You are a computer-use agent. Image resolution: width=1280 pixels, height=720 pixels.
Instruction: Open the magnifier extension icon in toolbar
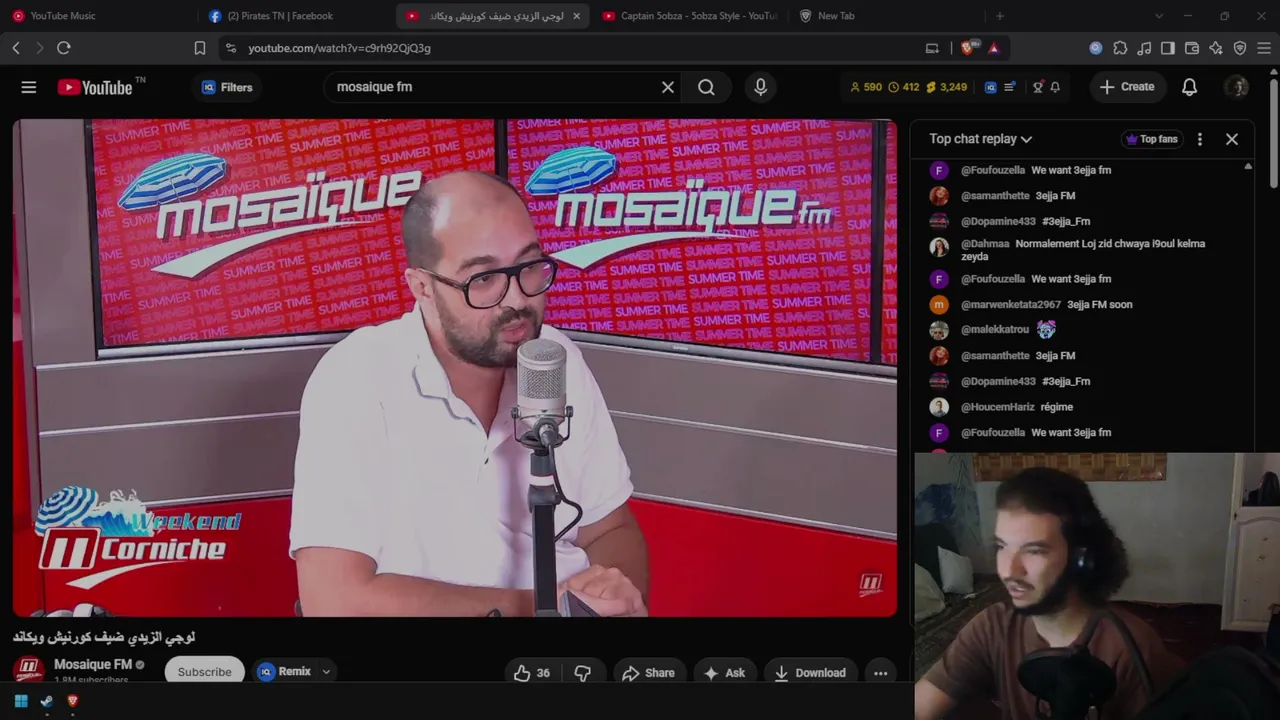point(1096,48)
